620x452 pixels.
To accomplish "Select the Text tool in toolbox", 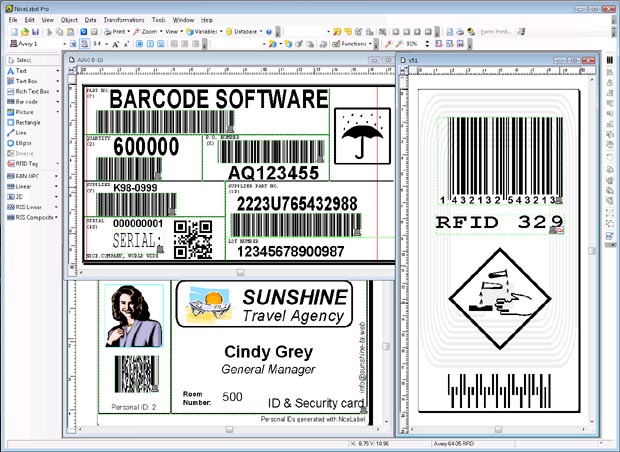I will [23, 71].
